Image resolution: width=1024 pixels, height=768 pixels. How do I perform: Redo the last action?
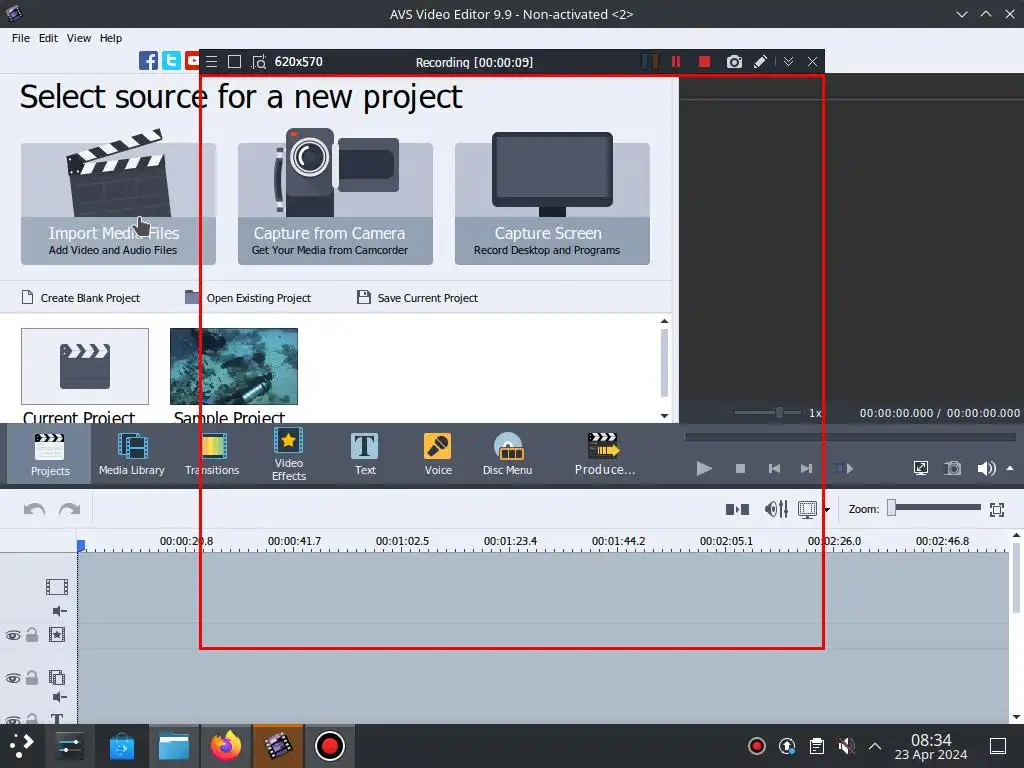(x=69, y=509)
